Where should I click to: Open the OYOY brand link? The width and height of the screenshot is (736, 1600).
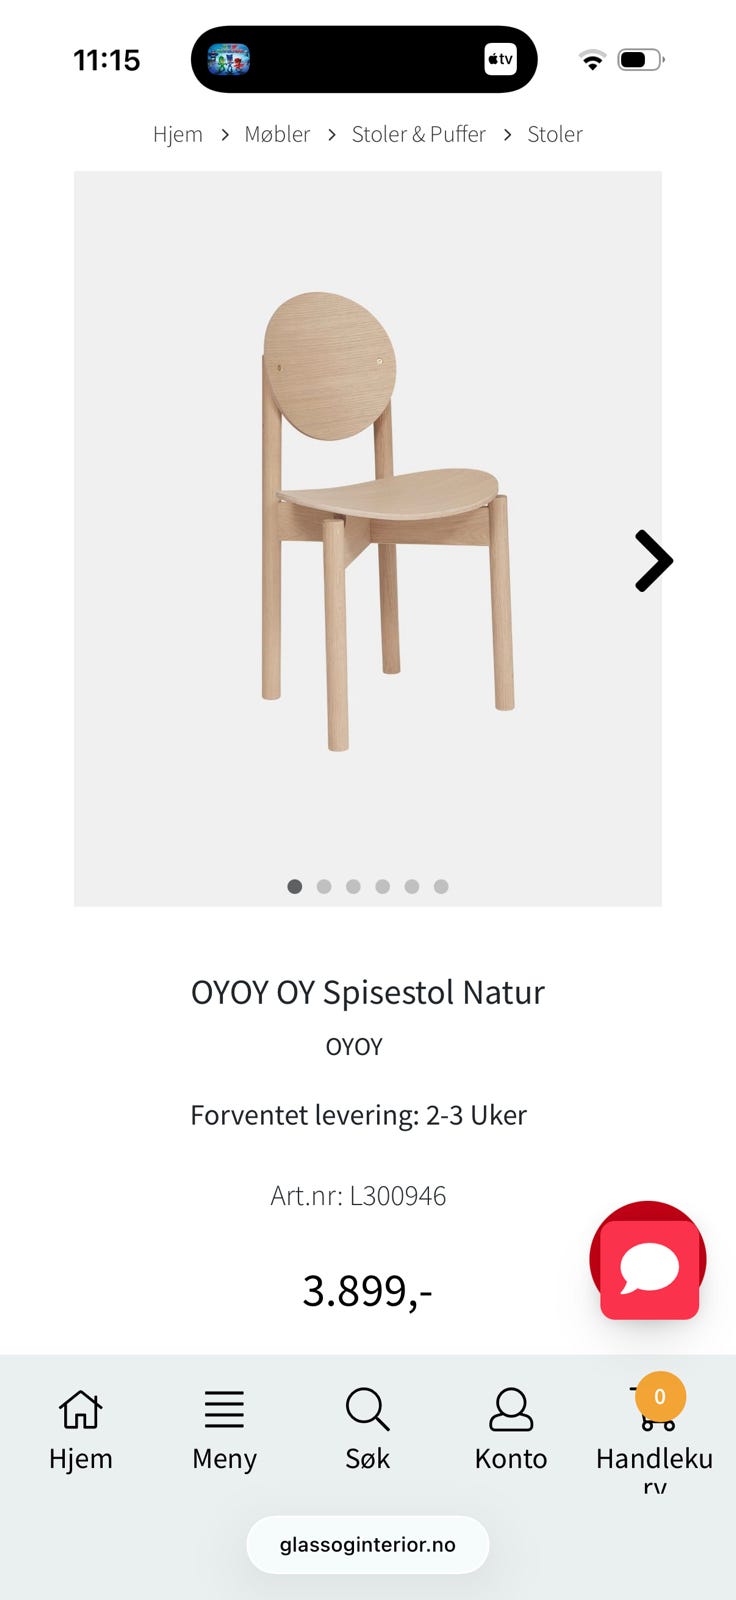pyautogui.click(x=354, y=1046)
